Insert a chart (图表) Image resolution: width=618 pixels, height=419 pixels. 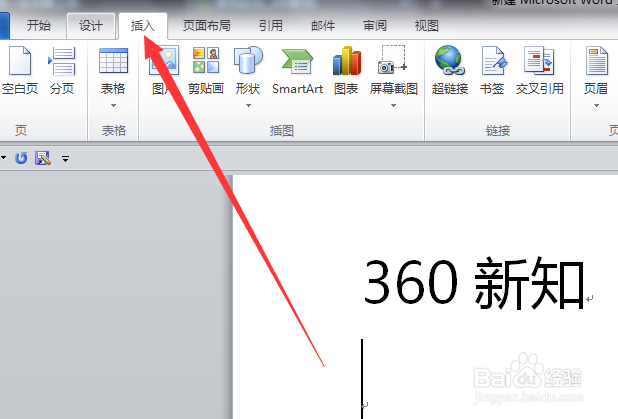click(346, 71)
